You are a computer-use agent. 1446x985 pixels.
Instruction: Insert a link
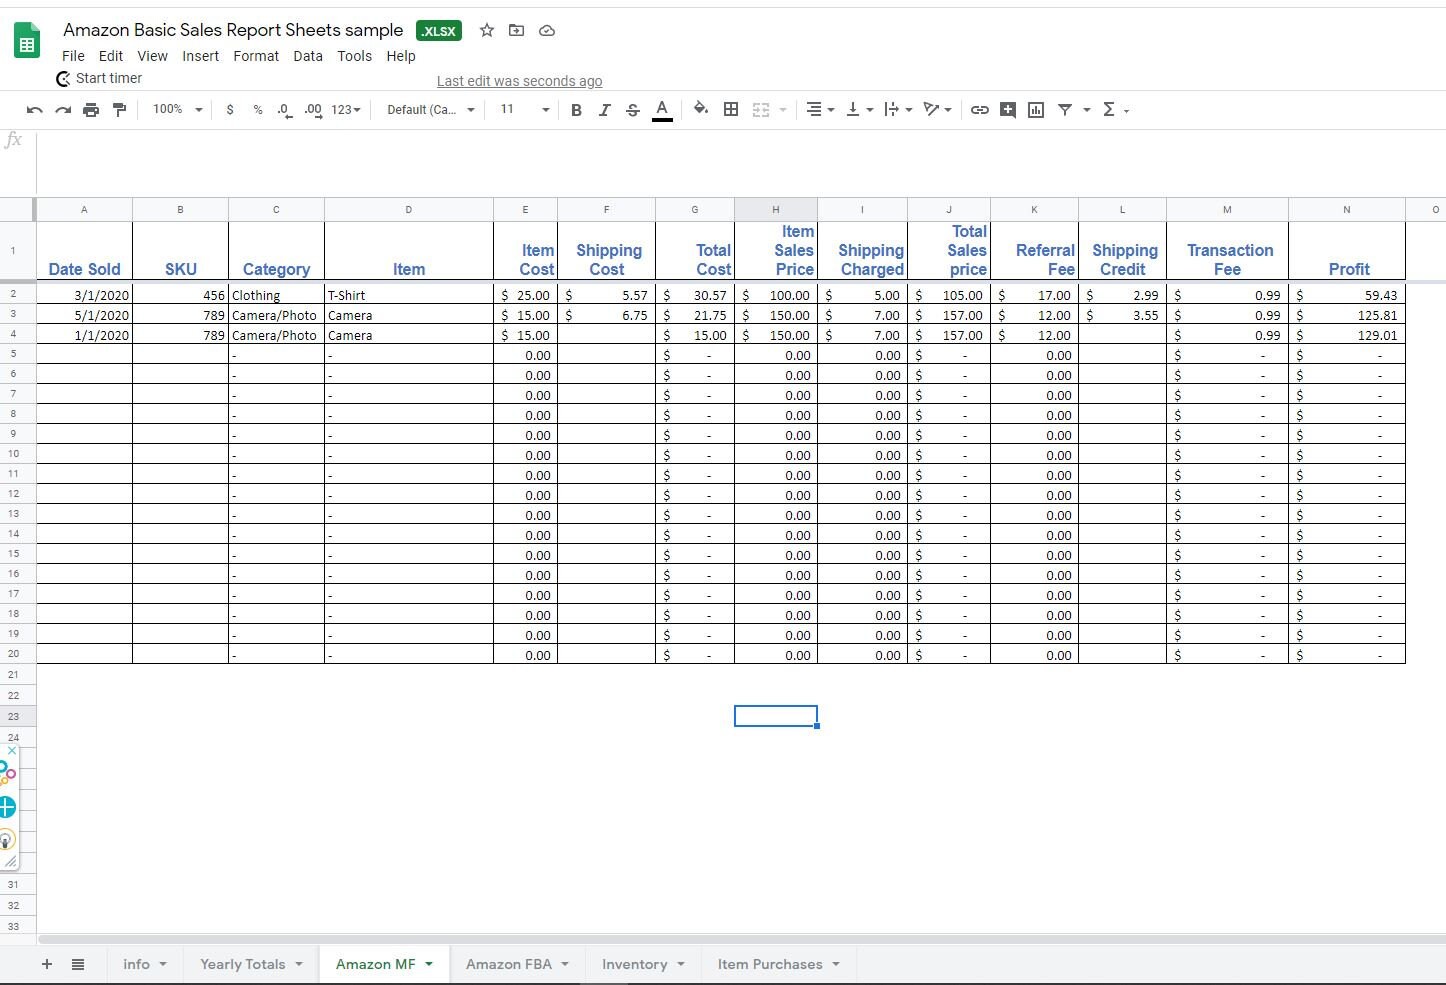tap(979, 110)
